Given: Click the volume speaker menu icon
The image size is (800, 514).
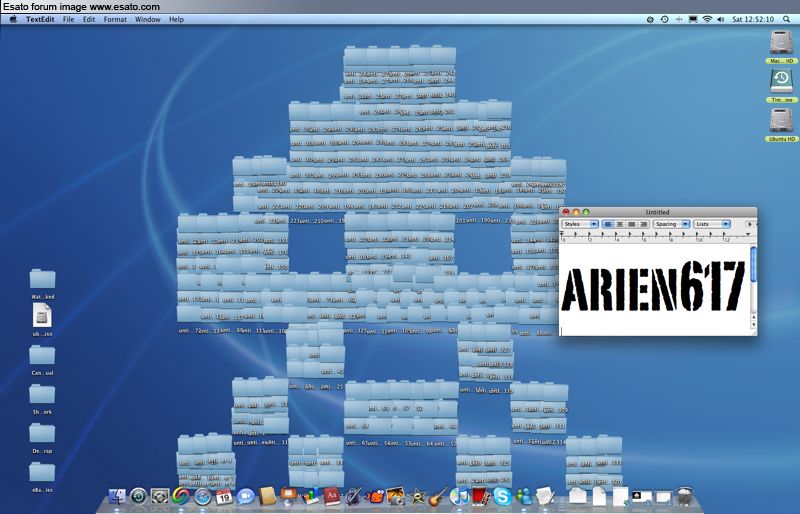Looking at the screenshot, I should [x=720, y=19].
